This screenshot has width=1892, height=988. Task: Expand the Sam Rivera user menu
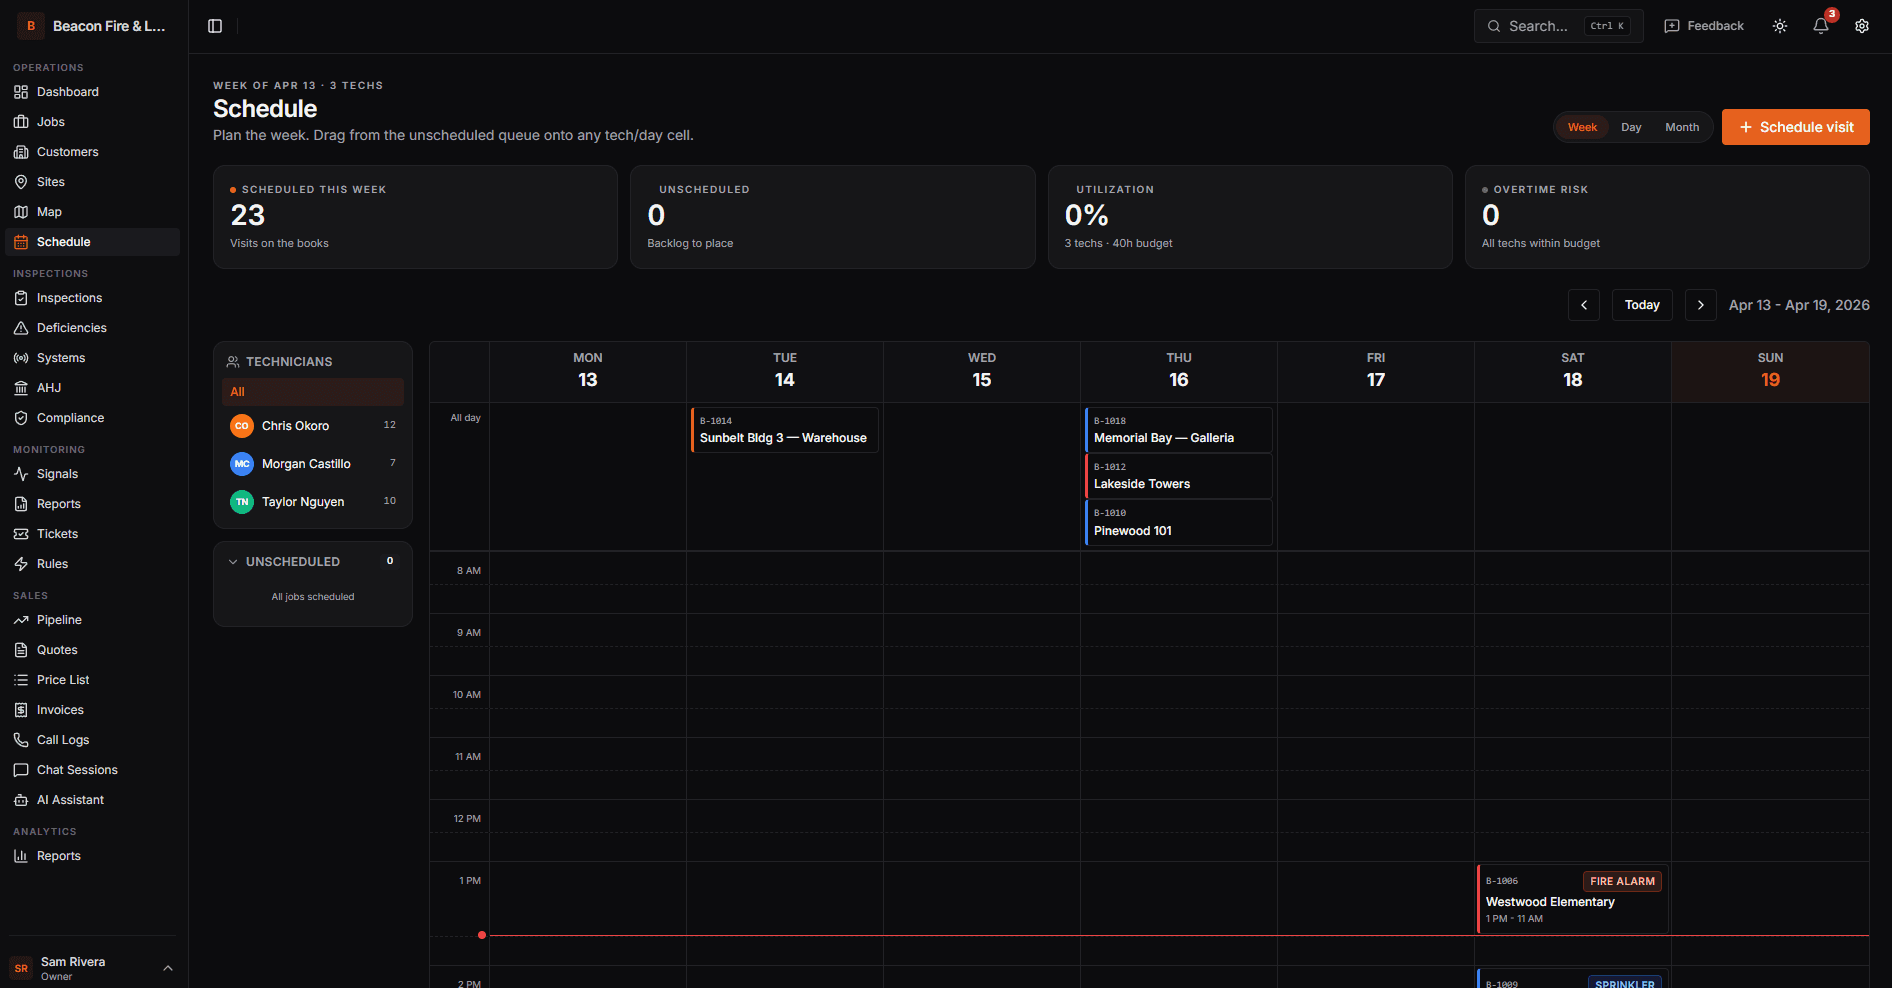click(x=167, y=968)
